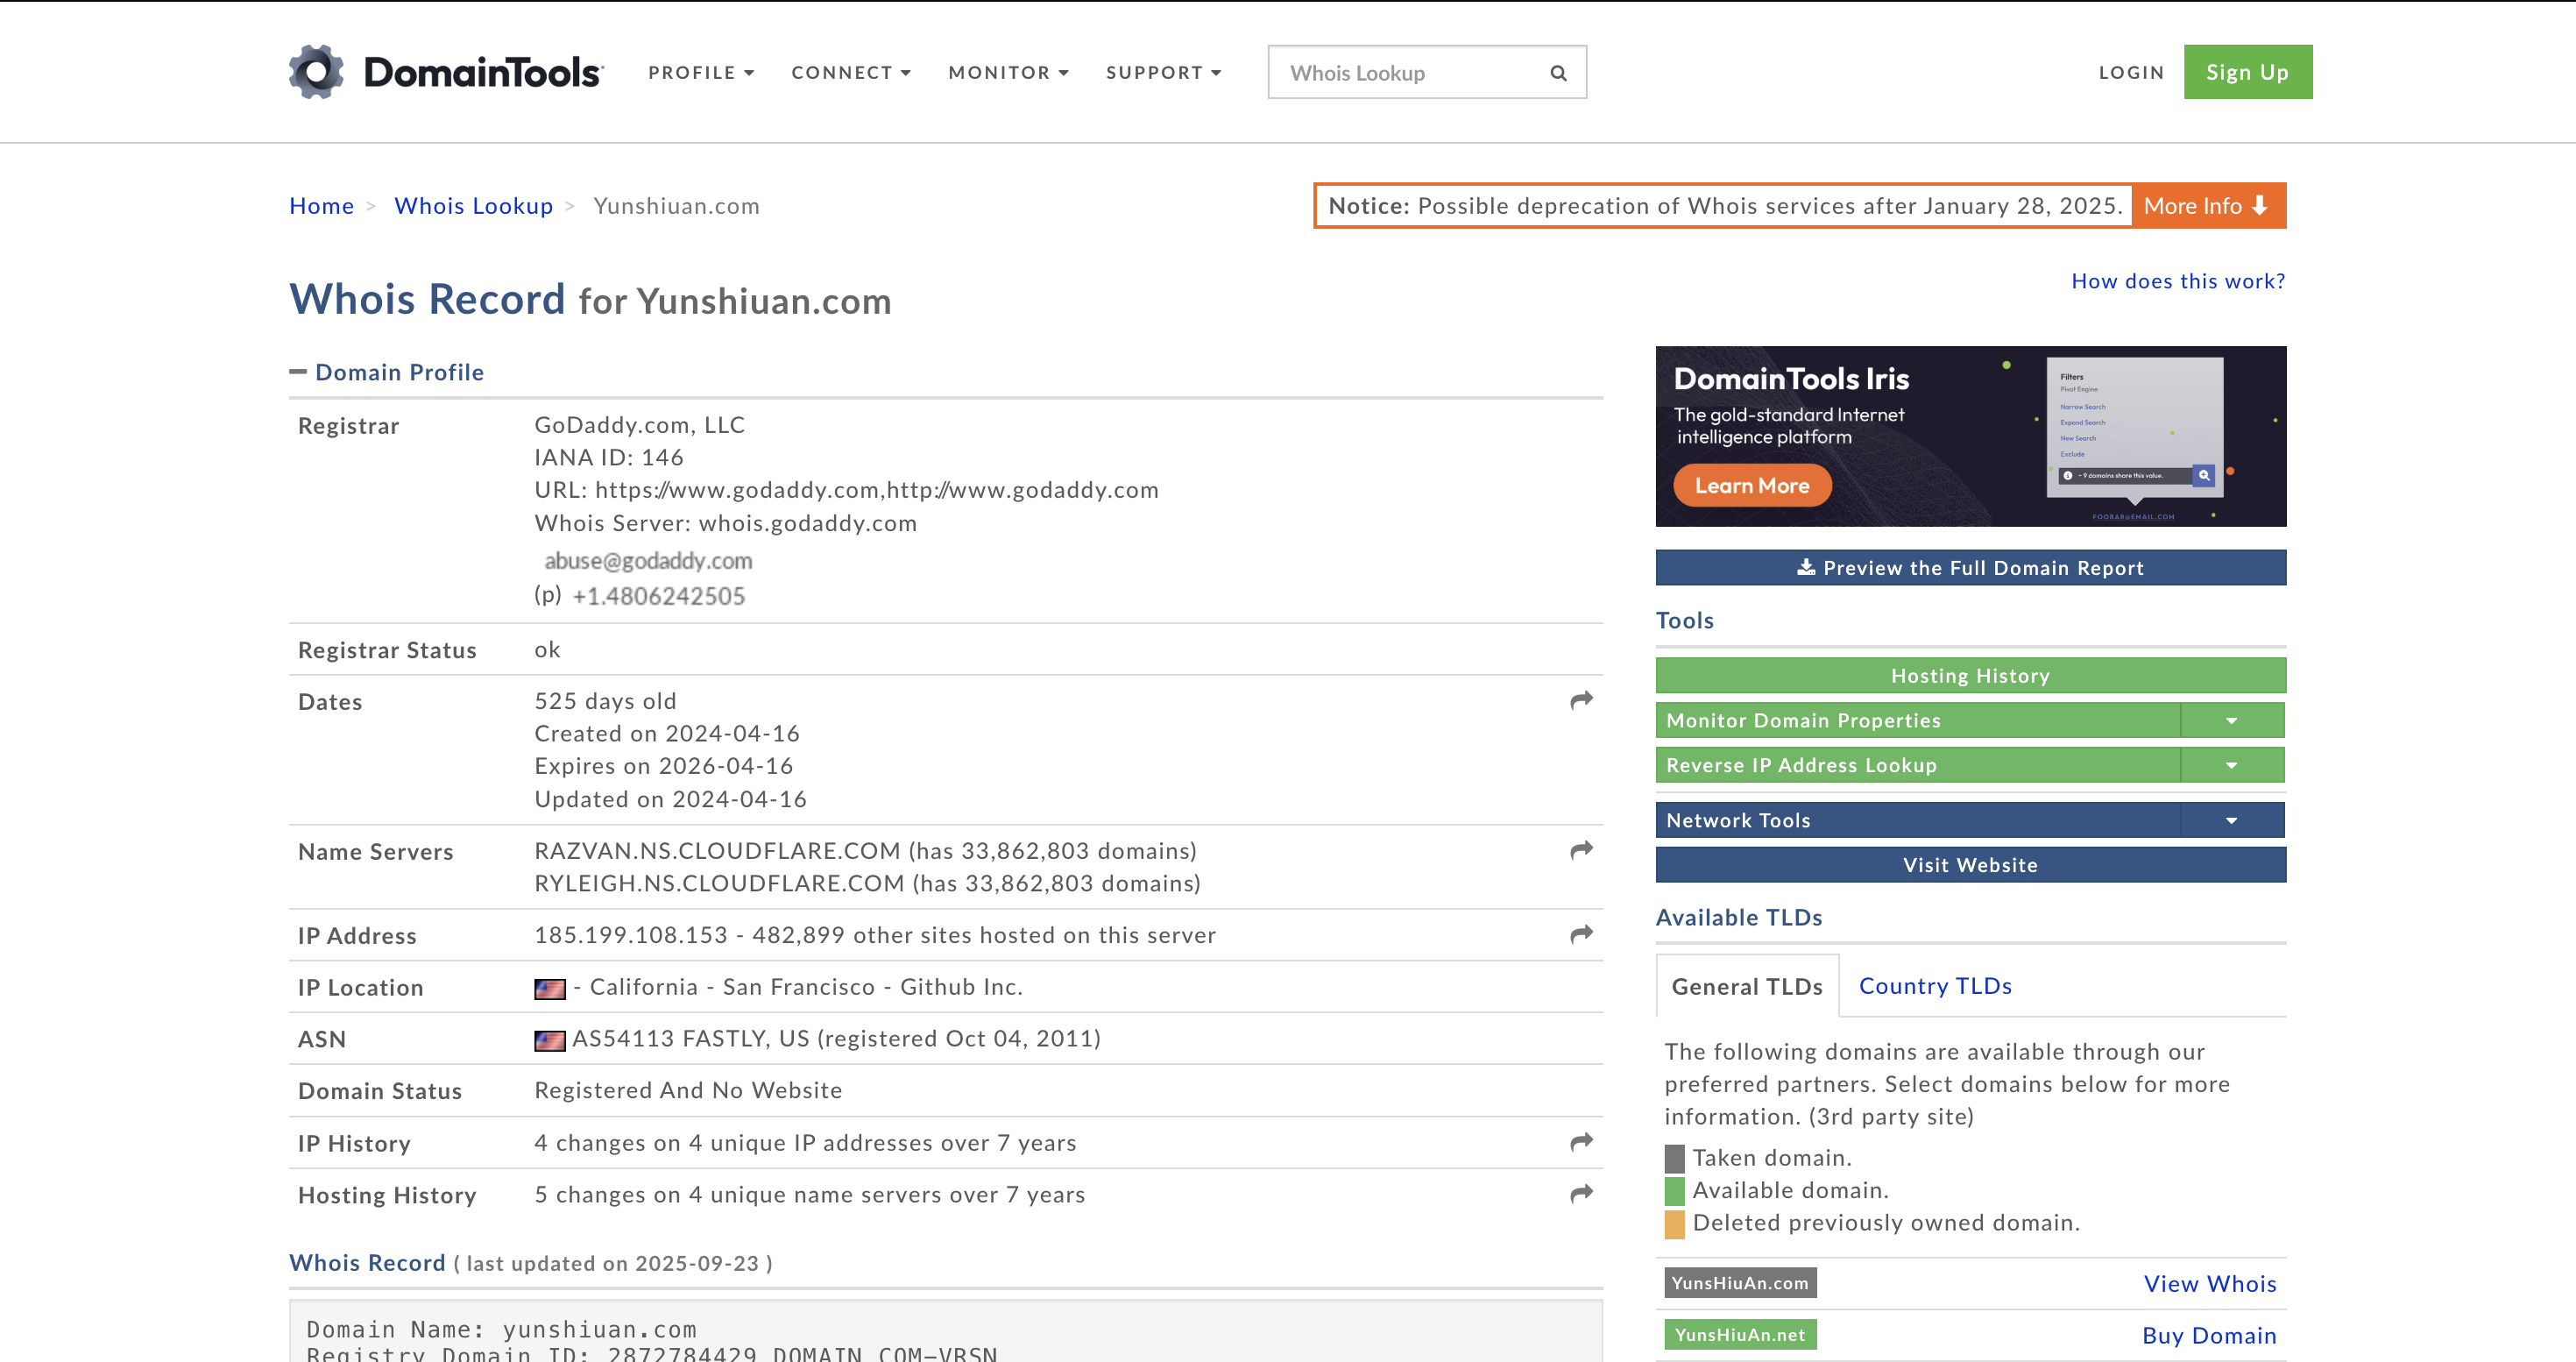The width and height of the screenshot is (2576, 1362).
Task: Expand Monitor Domain Properties dropdown arrow
Action: (2230, 720)
